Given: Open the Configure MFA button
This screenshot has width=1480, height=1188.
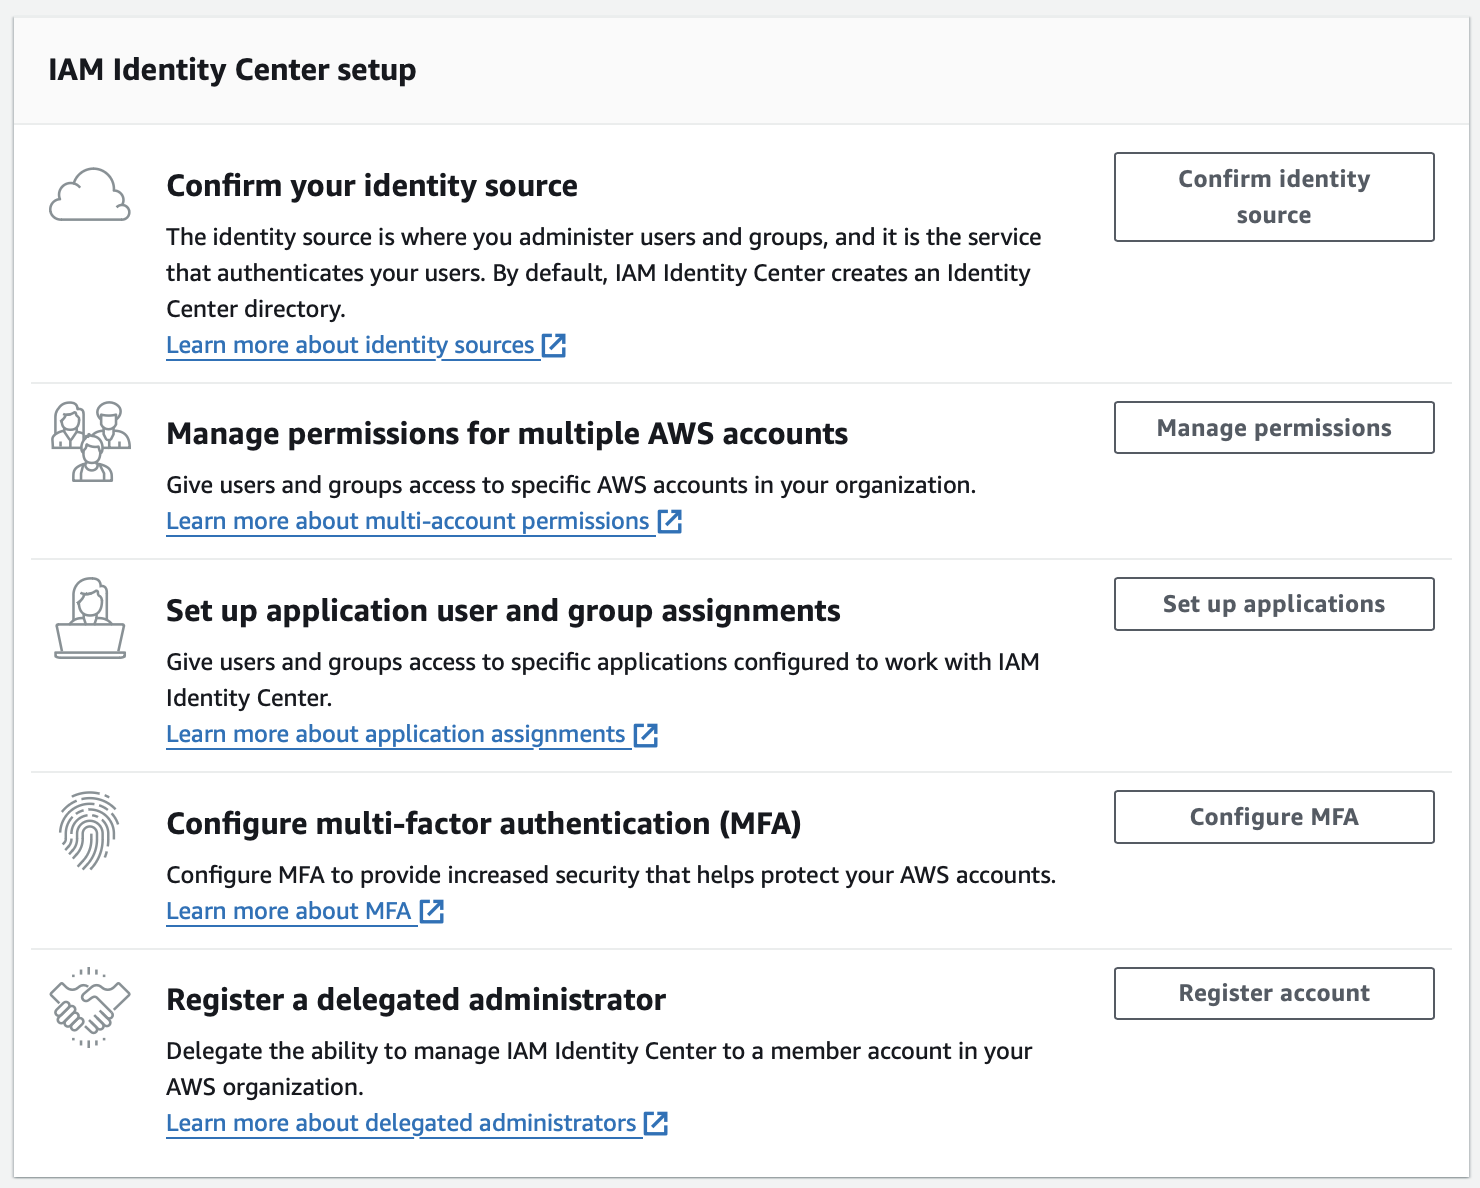Looking at the screenshot, I should tap(1274, 817).
